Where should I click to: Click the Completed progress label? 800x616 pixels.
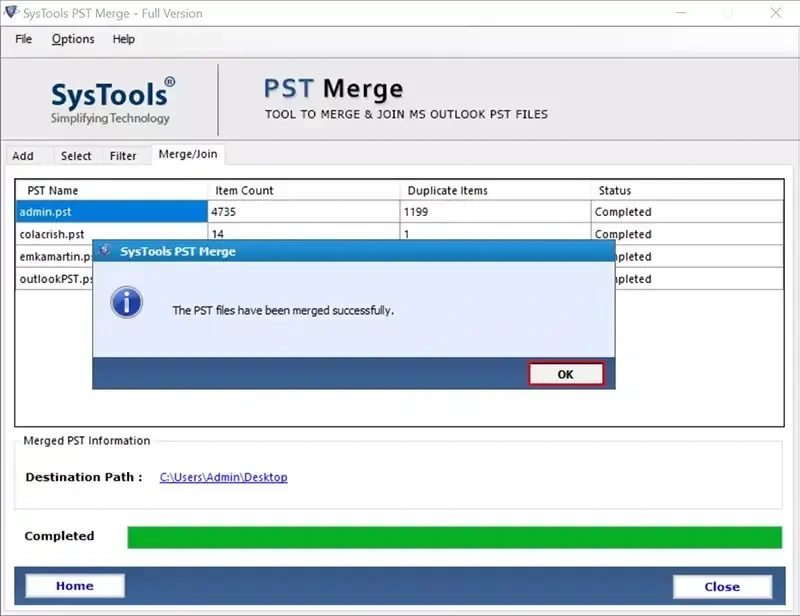tap(59, 536)
